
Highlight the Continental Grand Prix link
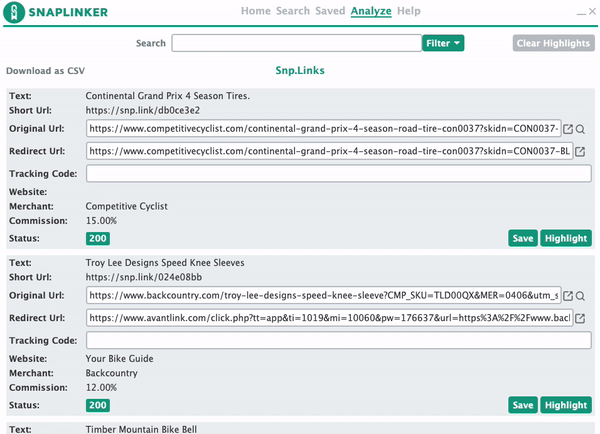click(x=566, y=238)
